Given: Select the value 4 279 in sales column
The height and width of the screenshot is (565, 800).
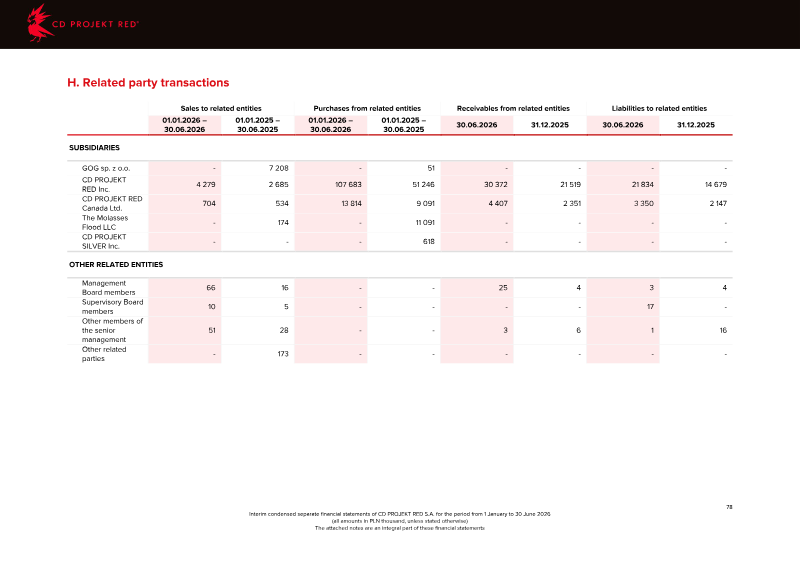Looking at the screenshot, I should coord(206,184).
